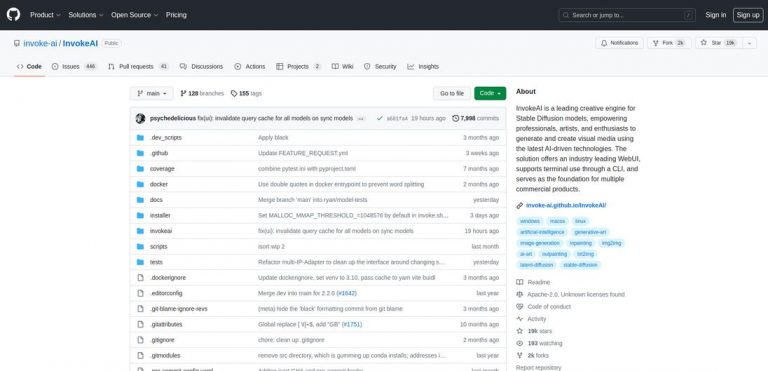Viewport: 768px width, 371px height.
Task: Open the commit history clock icon
Action: [x=456, y=119]
